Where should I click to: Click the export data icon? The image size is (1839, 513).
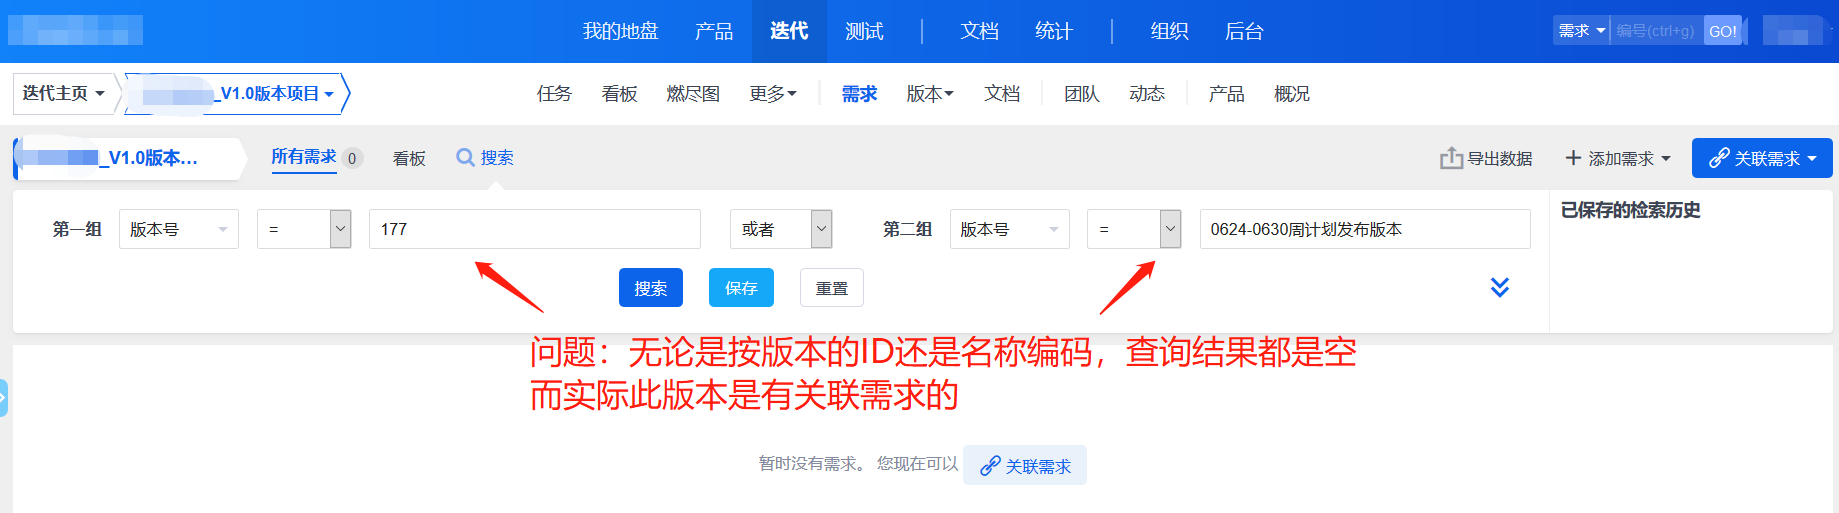coord(1451,158)
